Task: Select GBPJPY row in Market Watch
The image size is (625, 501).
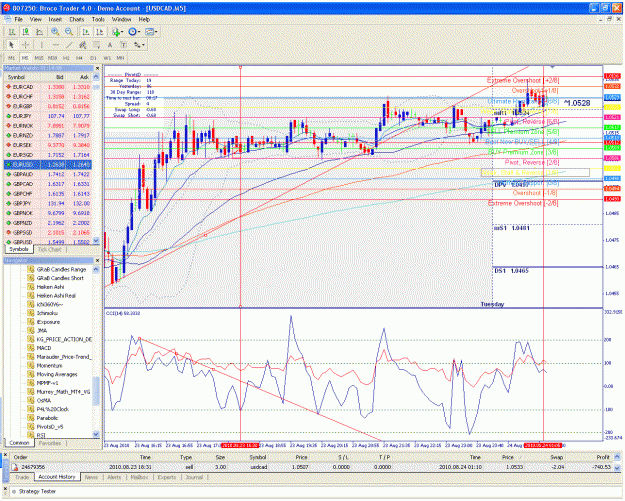Action: [48, 203]
